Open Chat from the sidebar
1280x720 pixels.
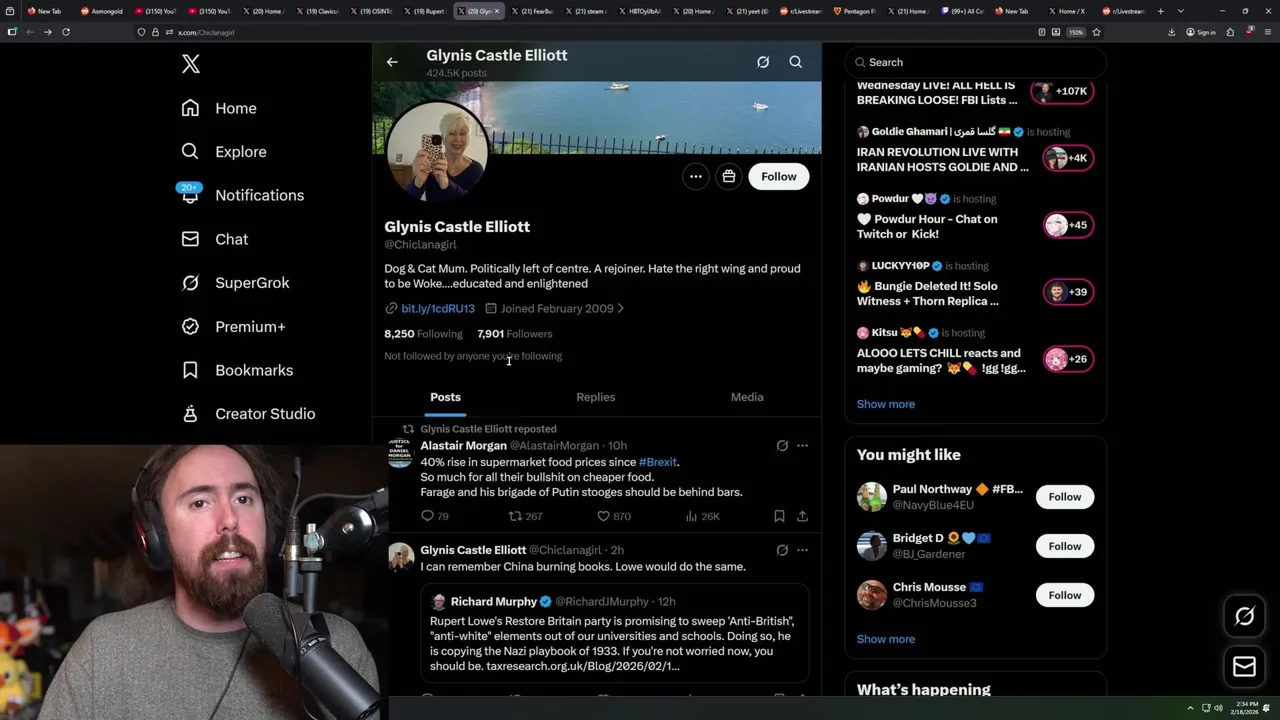tap(214, 239)
